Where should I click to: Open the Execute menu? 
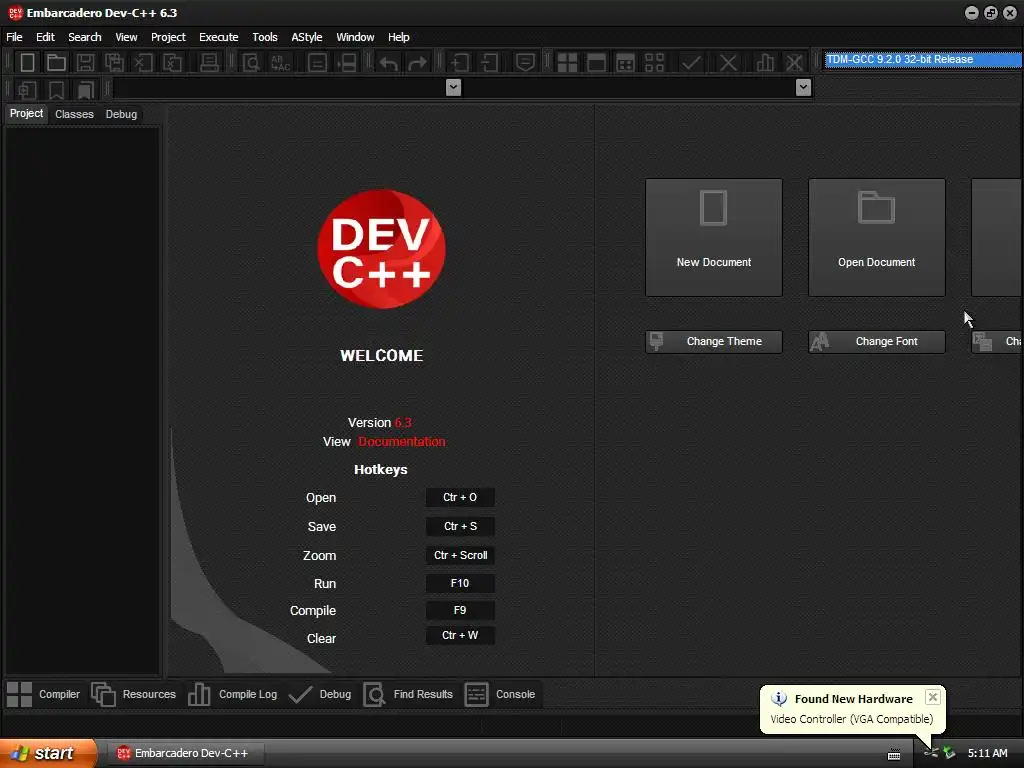pyautogui.click(x=219, y=37)
